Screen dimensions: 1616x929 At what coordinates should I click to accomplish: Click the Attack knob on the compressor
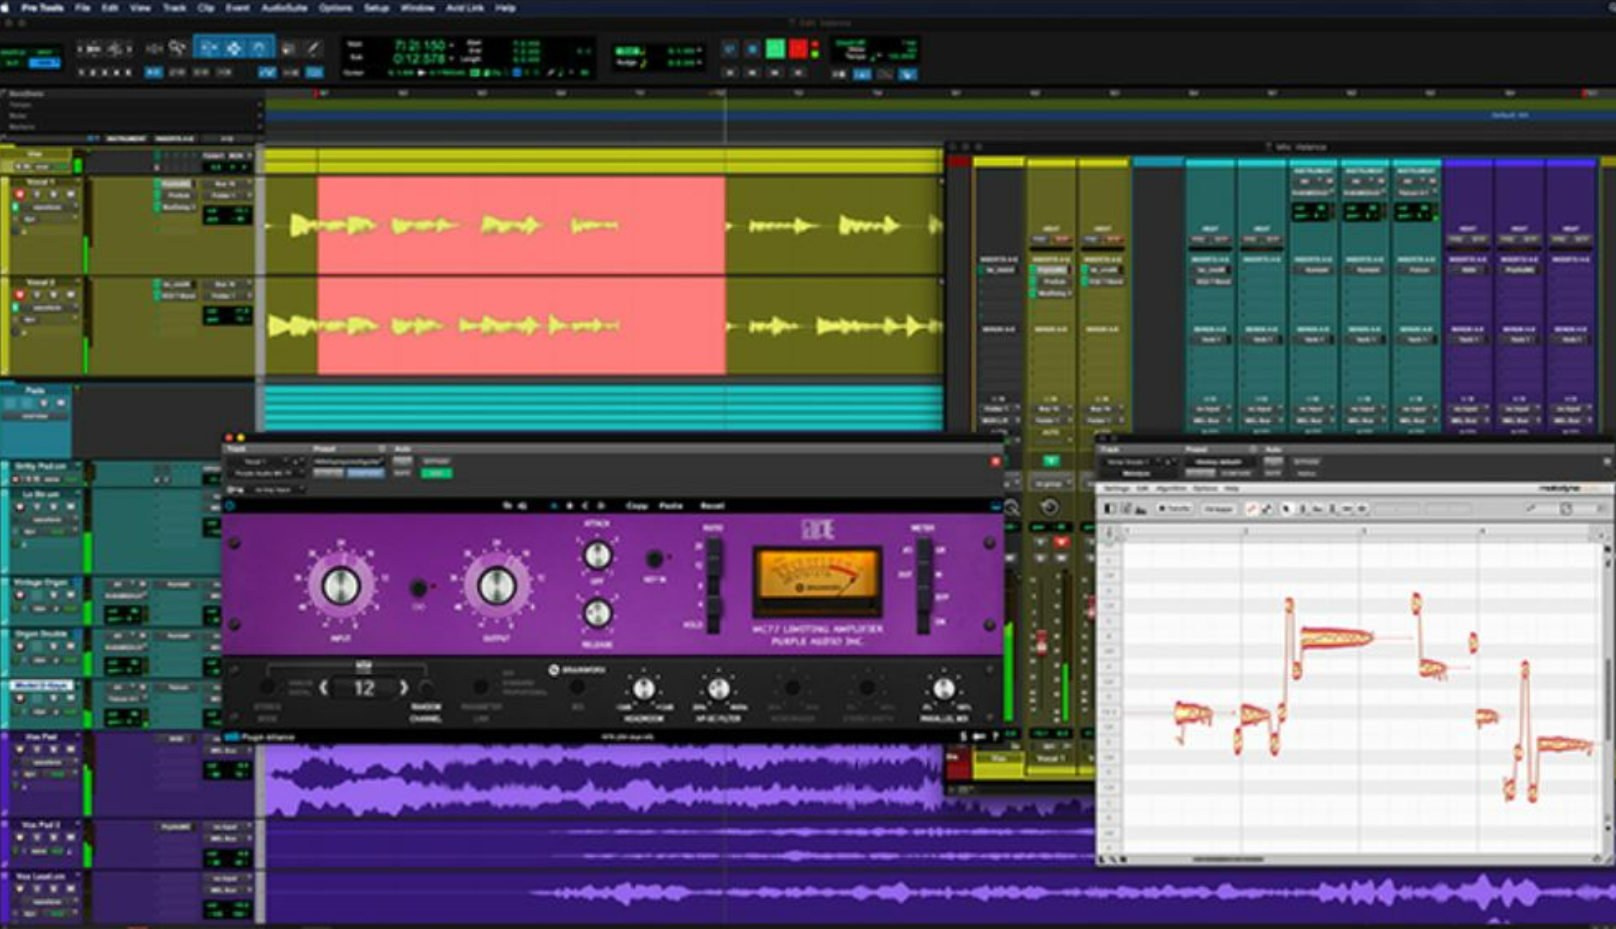pos(597,554)
